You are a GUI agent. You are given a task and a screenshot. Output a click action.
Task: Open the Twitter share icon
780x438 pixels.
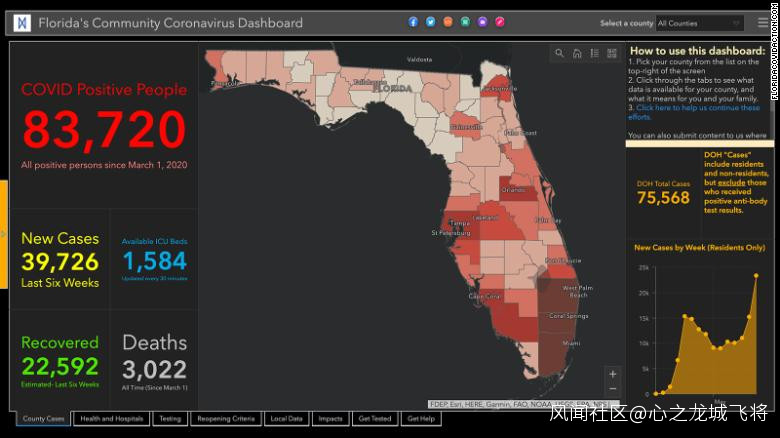(x=430, y=22)
